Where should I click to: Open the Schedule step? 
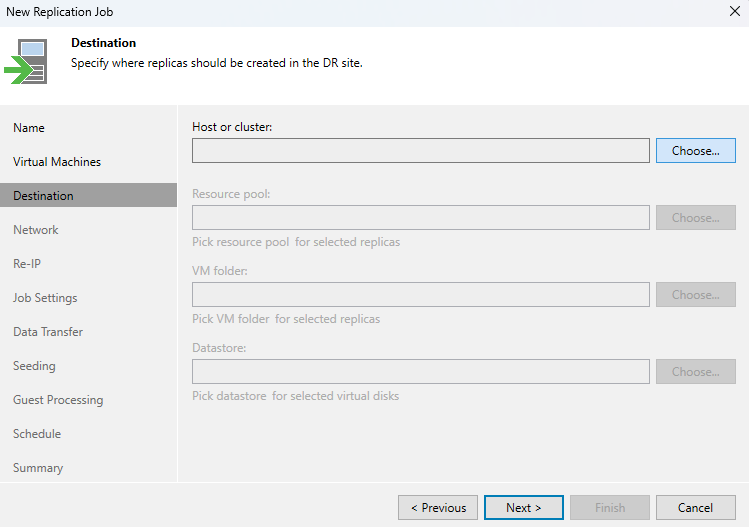(x=37, y=434)
